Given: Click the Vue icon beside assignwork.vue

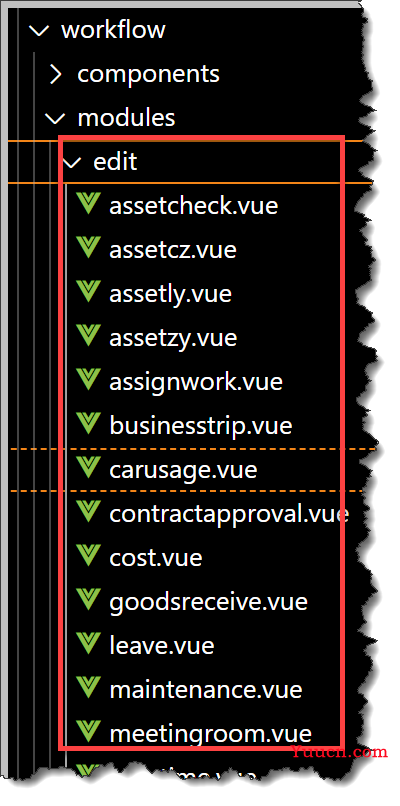Looking at the screenshot, I should point(87,380).
